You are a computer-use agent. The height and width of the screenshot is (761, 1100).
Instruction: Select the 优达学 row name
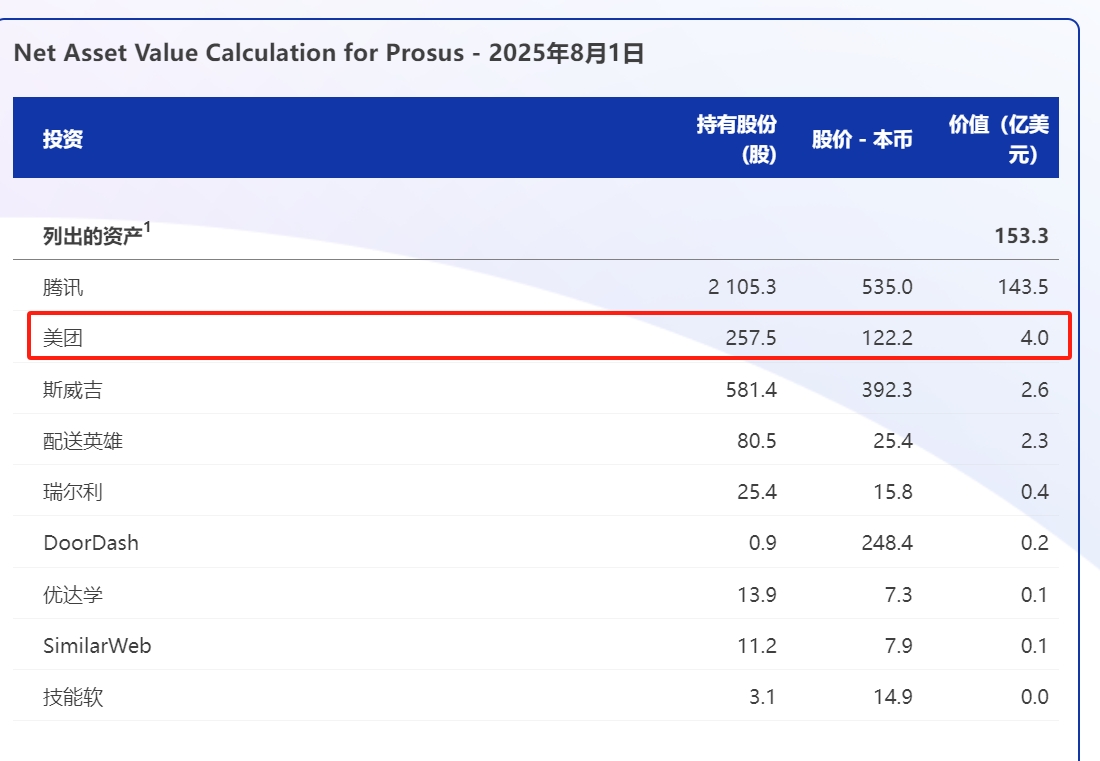(x=73, y=595)
